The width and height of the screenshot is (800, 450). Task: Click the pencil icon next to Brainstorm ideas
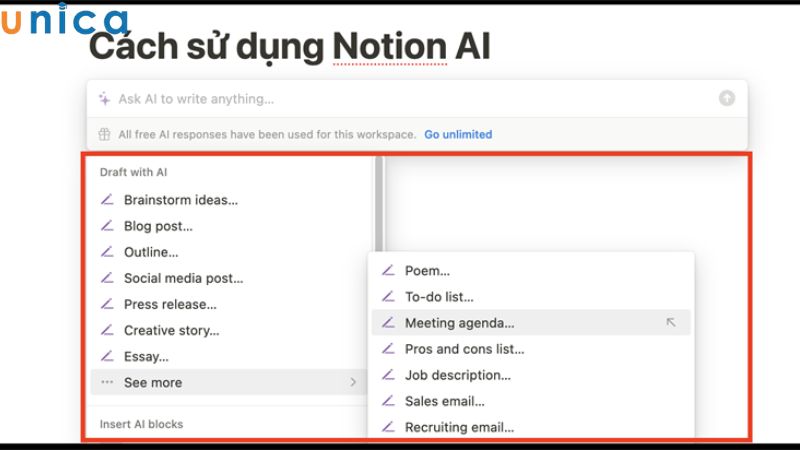[x=107, y=199]
